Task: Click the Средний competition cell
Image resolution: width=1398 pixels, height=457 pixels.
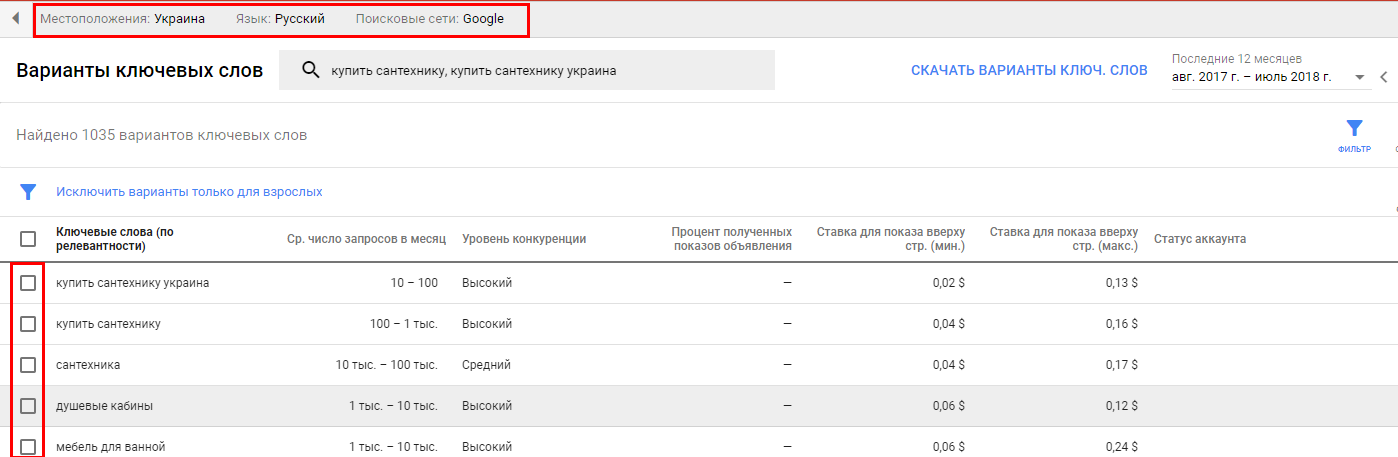Action: point(486,365)
